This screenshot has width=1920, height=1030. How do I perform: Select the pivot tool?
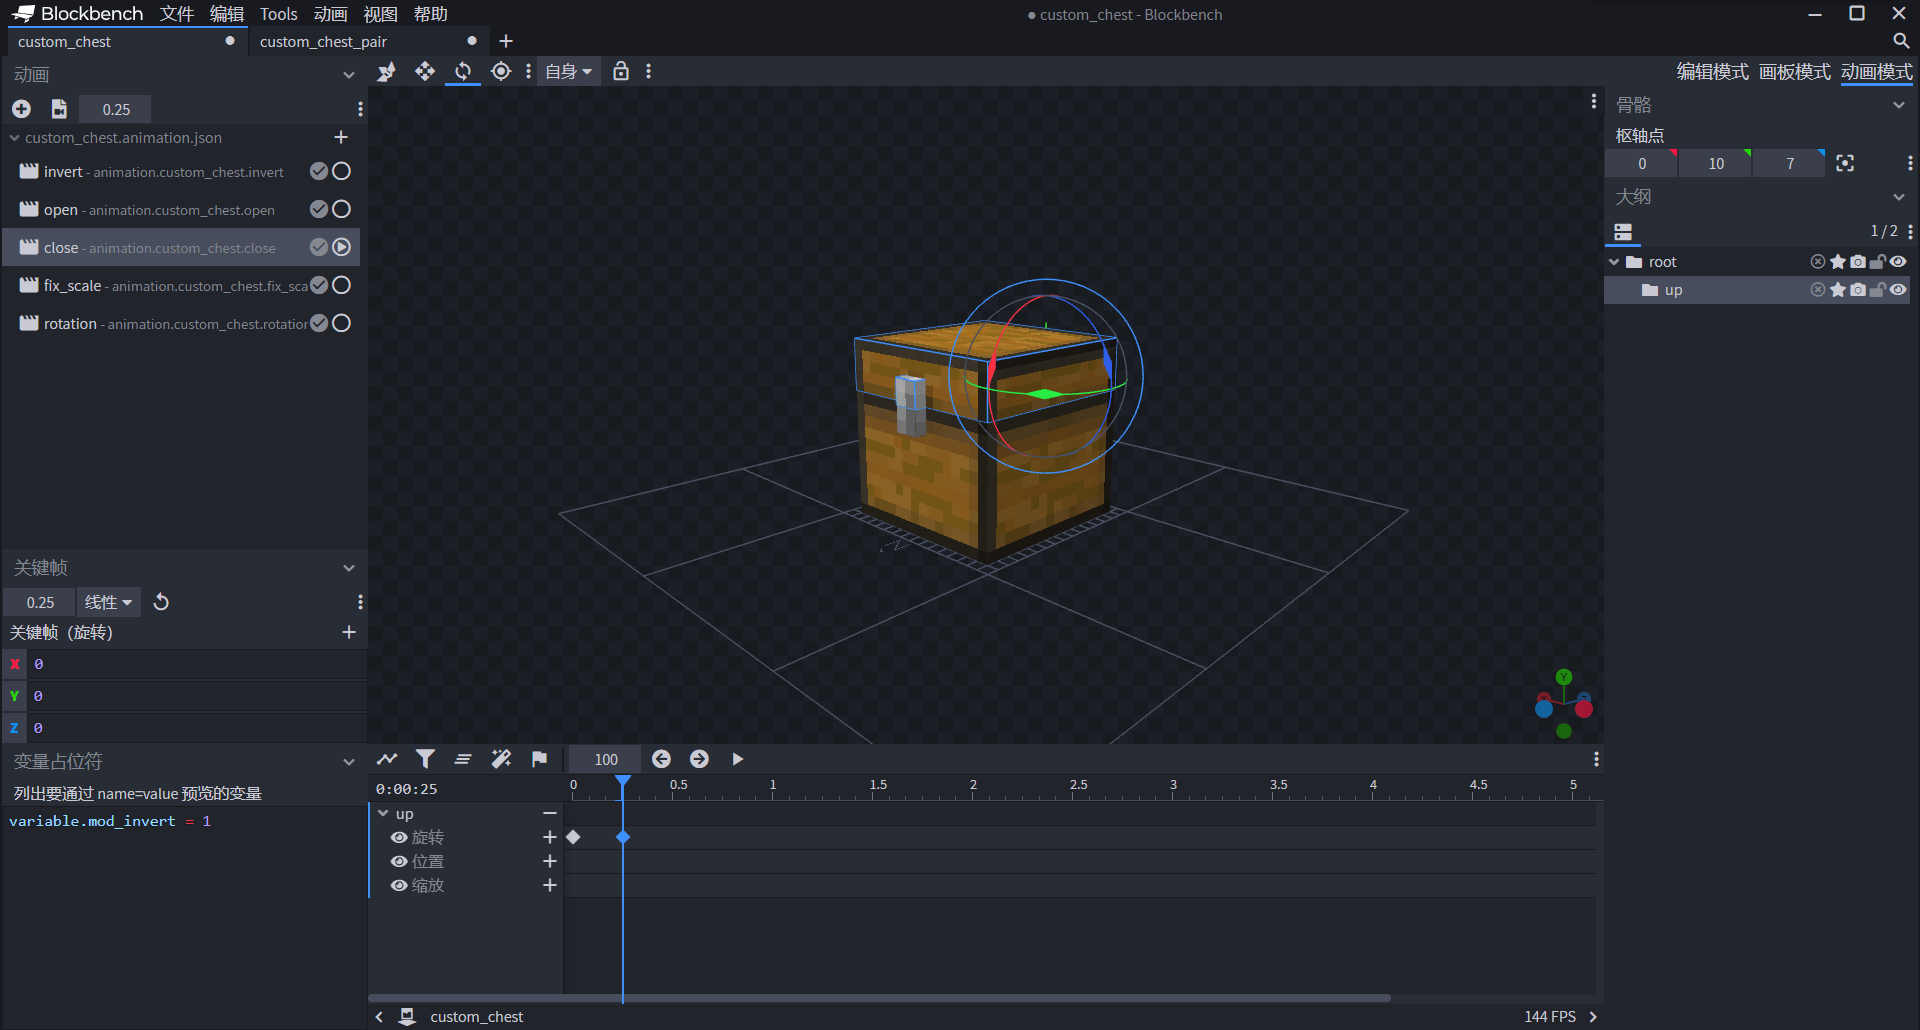tap(501, 72)
